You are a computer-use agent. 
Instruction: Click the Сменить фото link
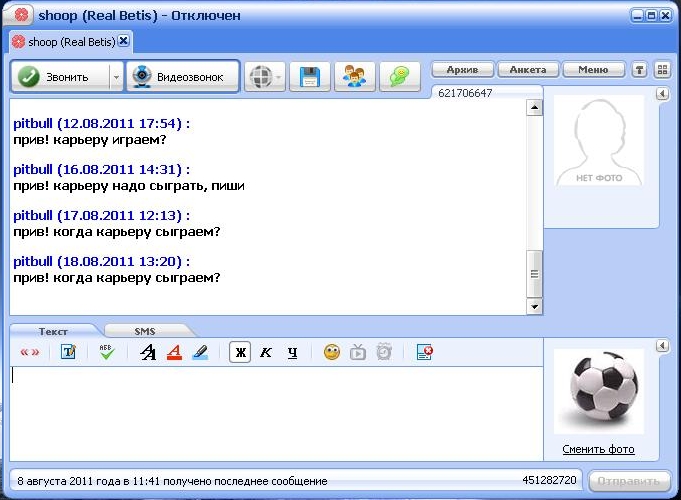point(598,449)
